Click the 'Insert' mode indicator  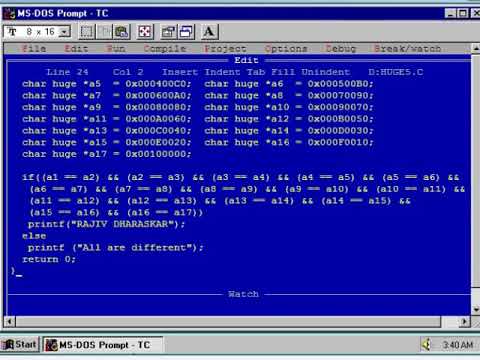(x=180, y=72)
